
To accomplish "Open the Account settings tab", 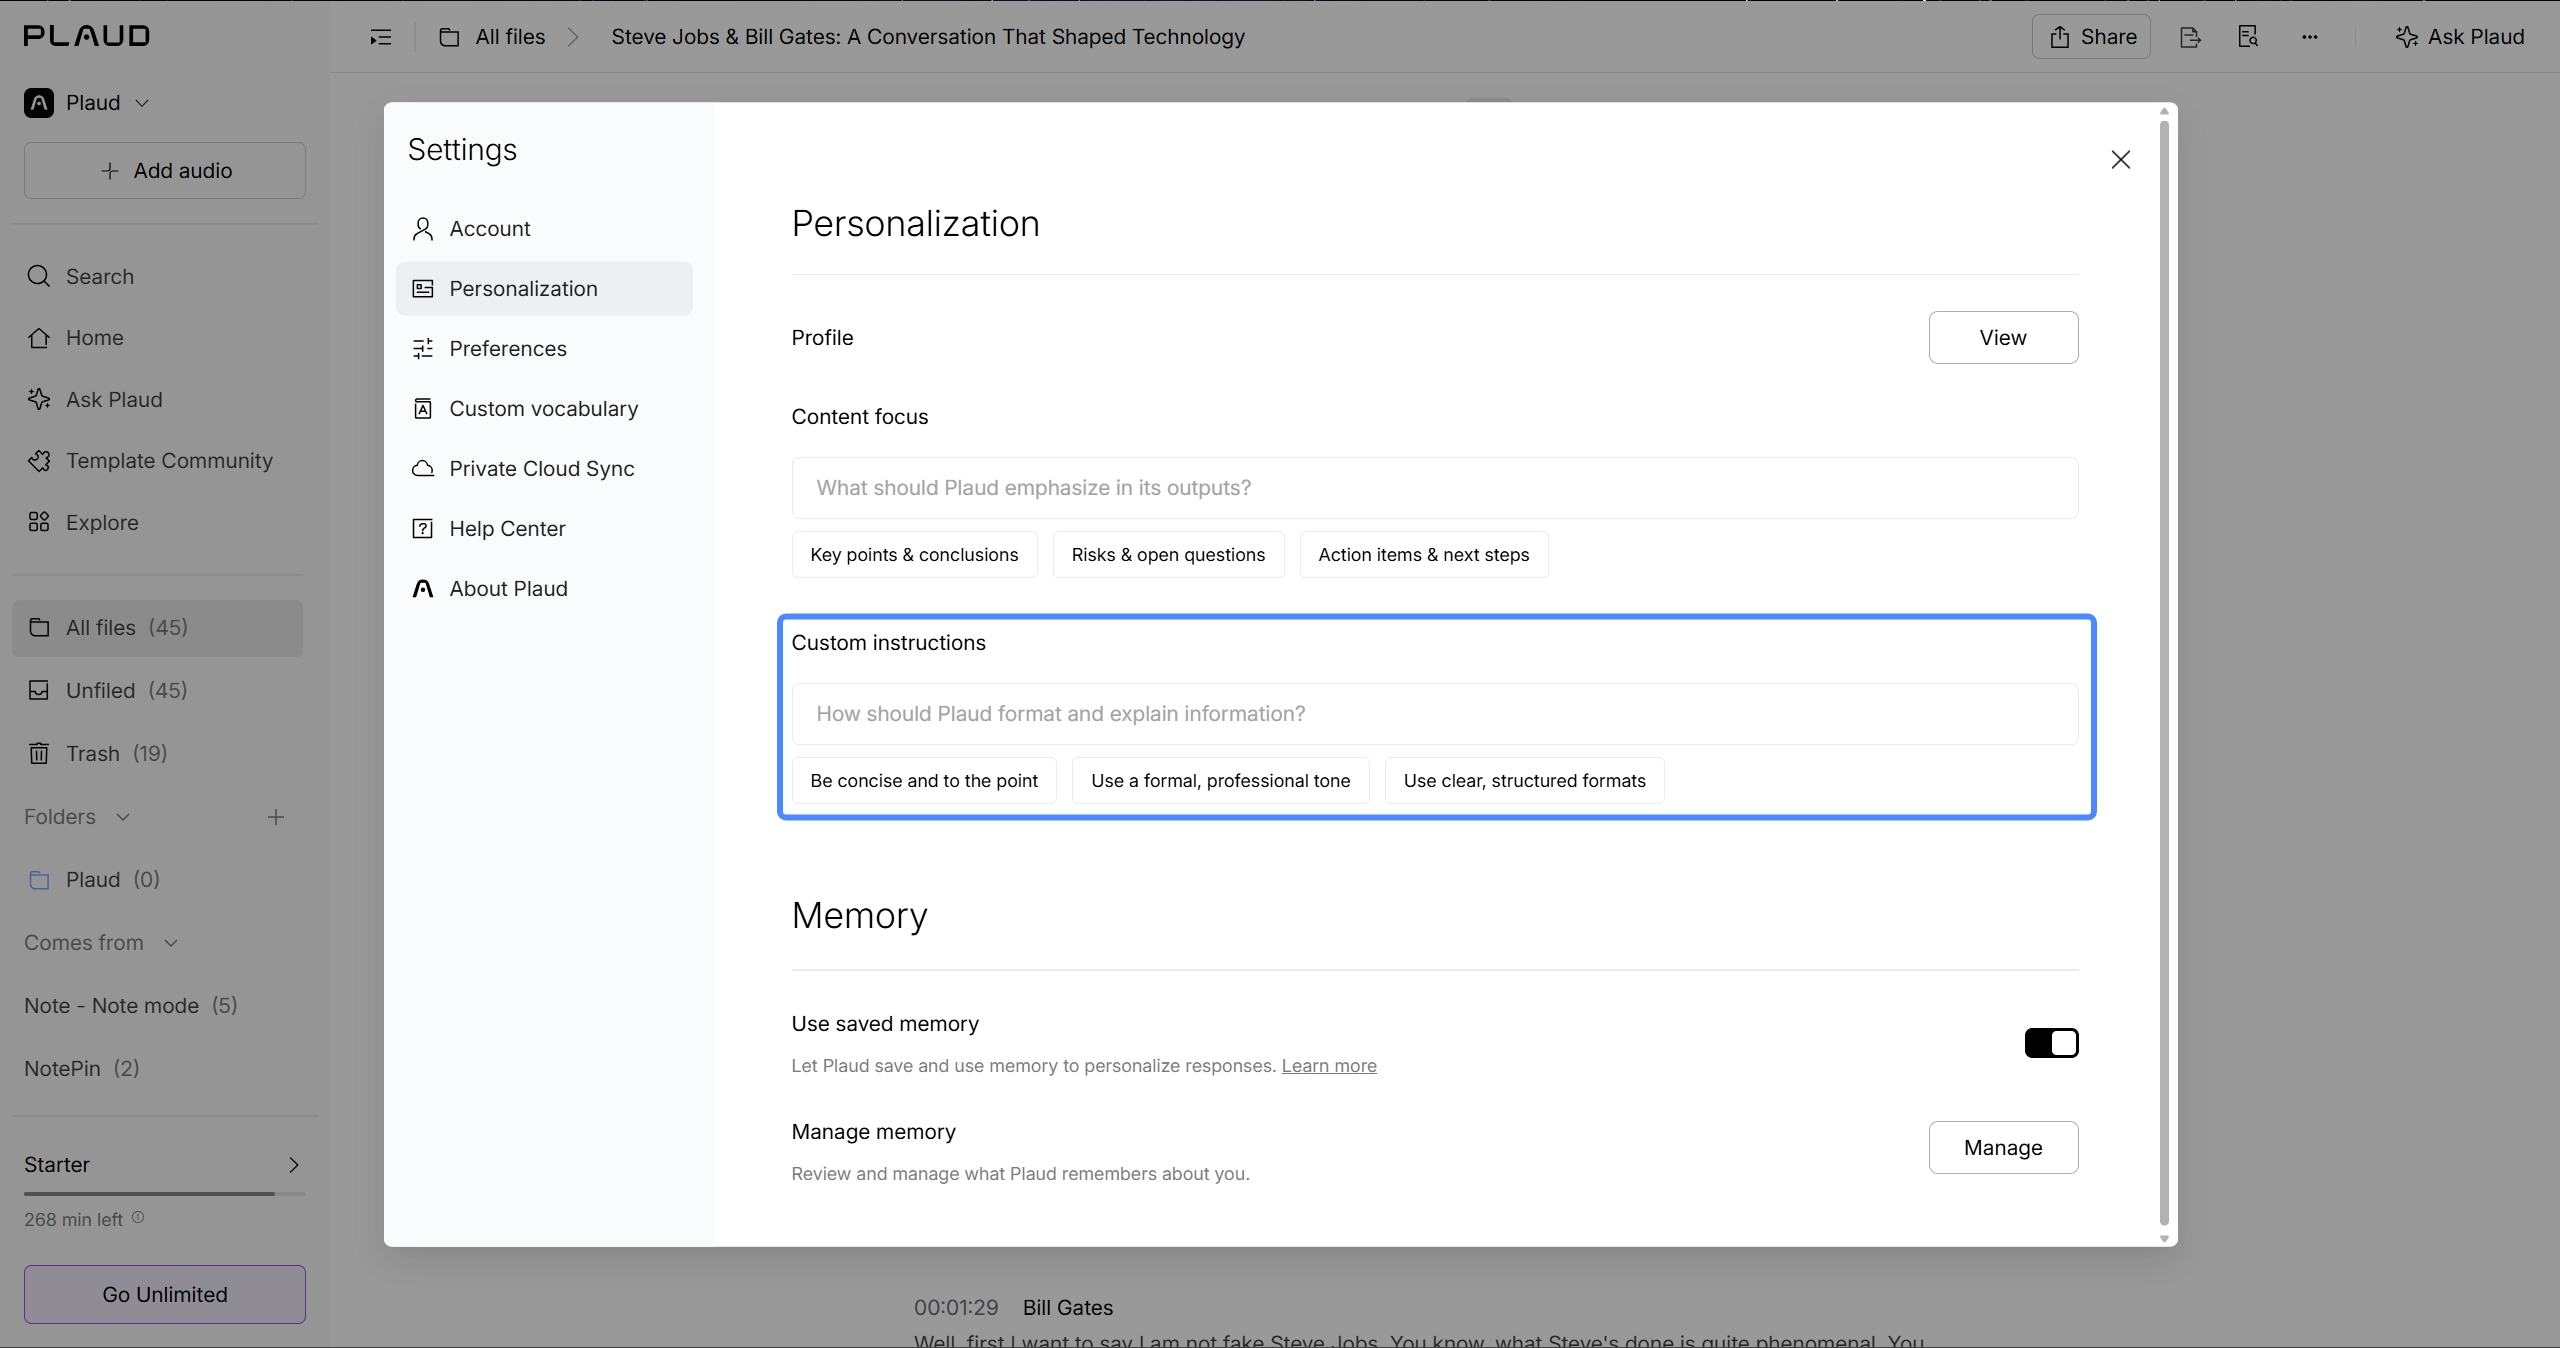I will pos(544,229).
